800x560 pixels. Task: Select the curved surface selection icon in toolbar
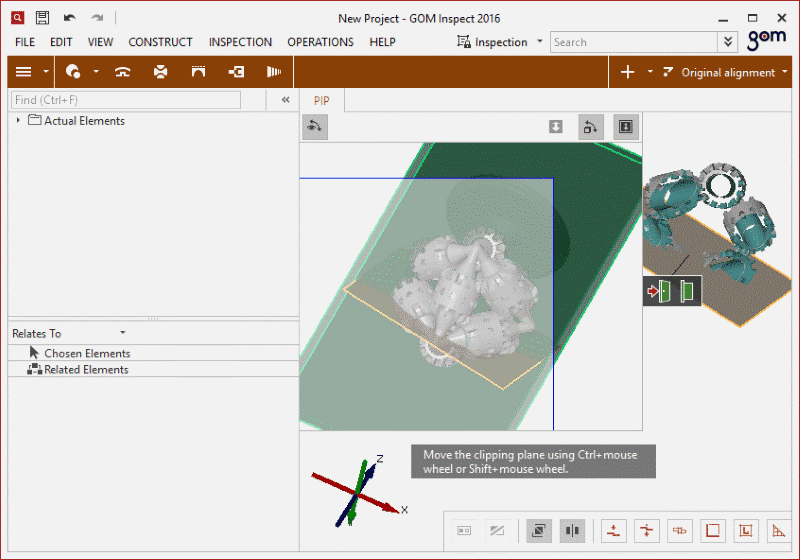point(122,72)
